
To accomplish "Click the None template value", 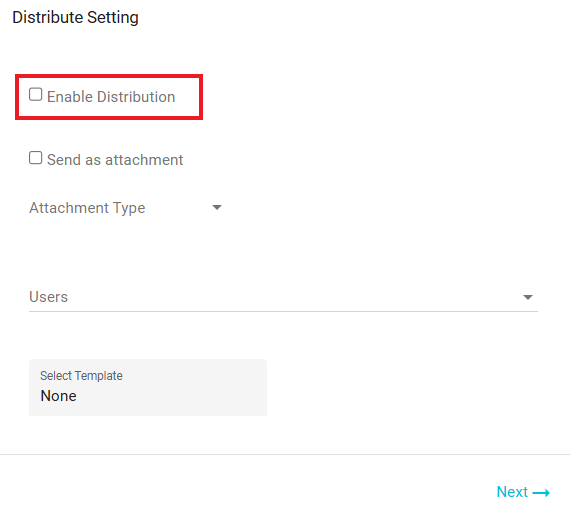I will 59,396.
